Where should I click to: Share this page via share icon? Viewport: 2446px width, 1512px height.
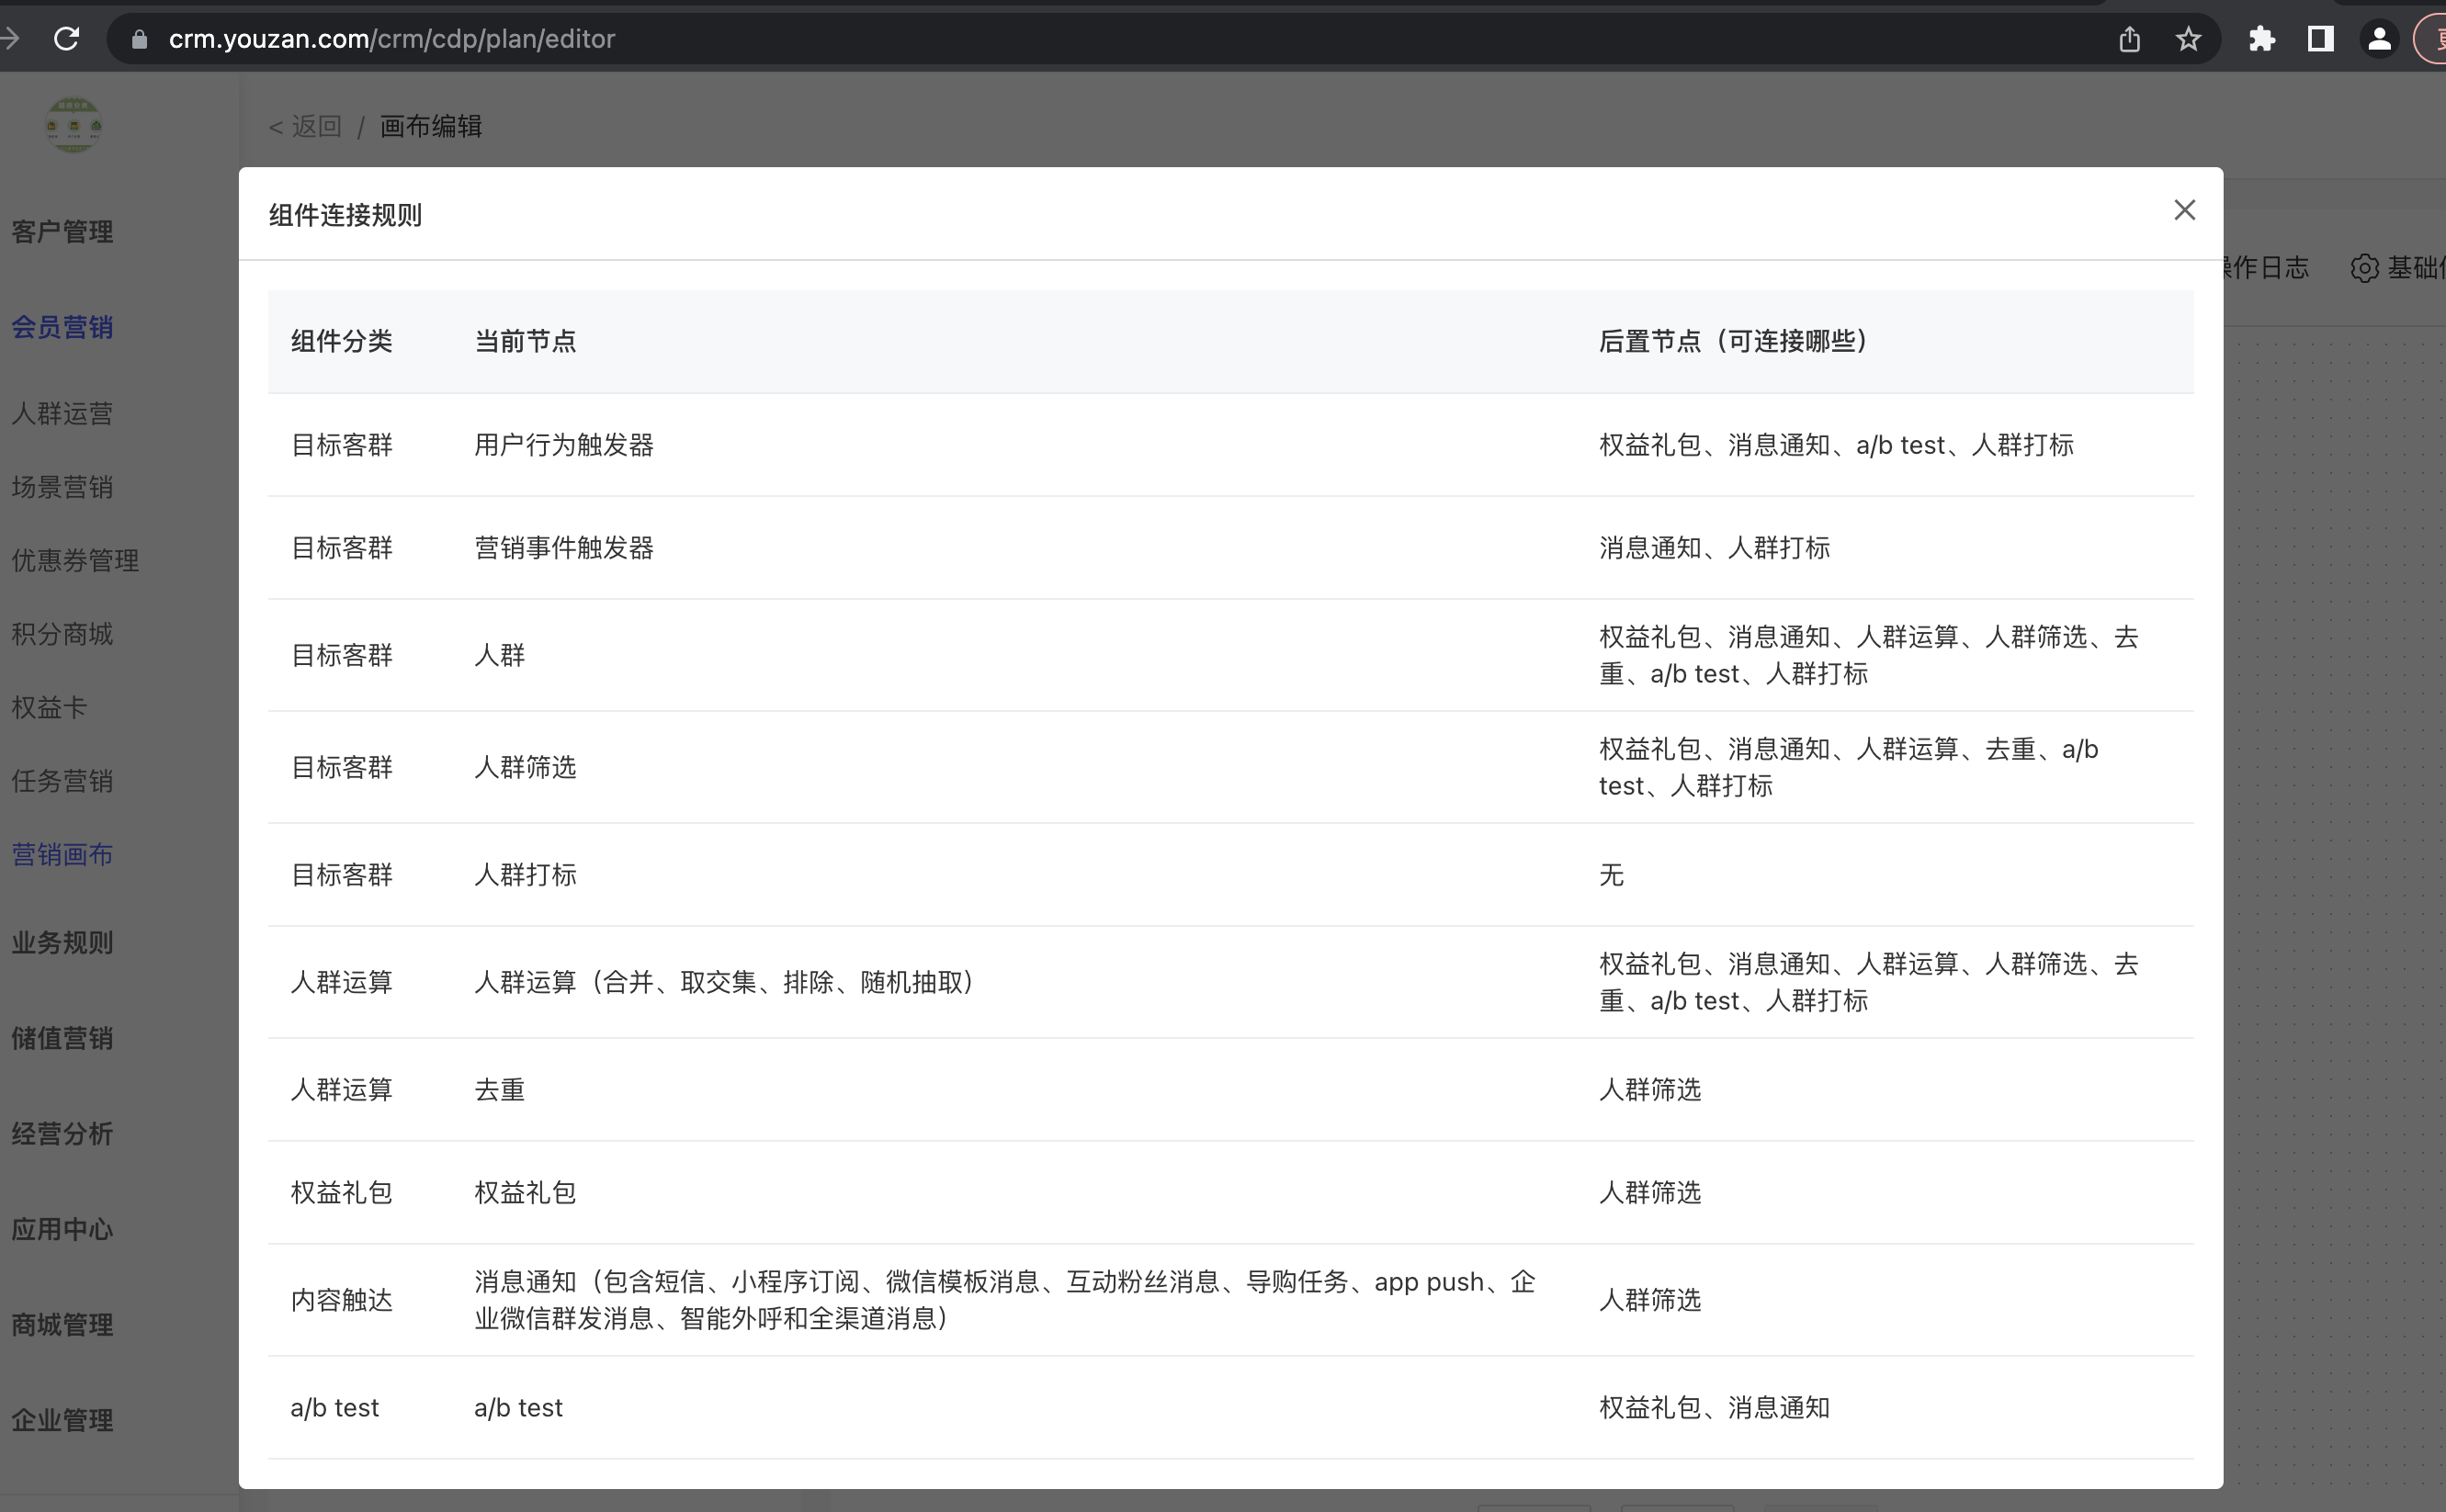click(2130, 39)
